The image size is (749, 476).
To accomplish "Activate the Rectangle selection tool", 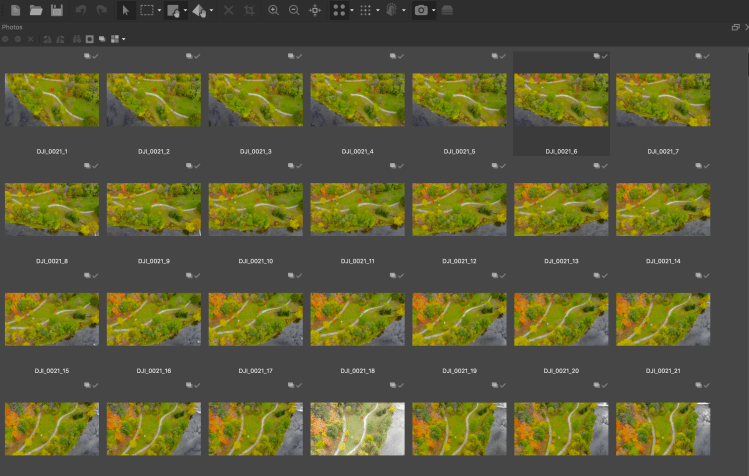I will [146, 10].
